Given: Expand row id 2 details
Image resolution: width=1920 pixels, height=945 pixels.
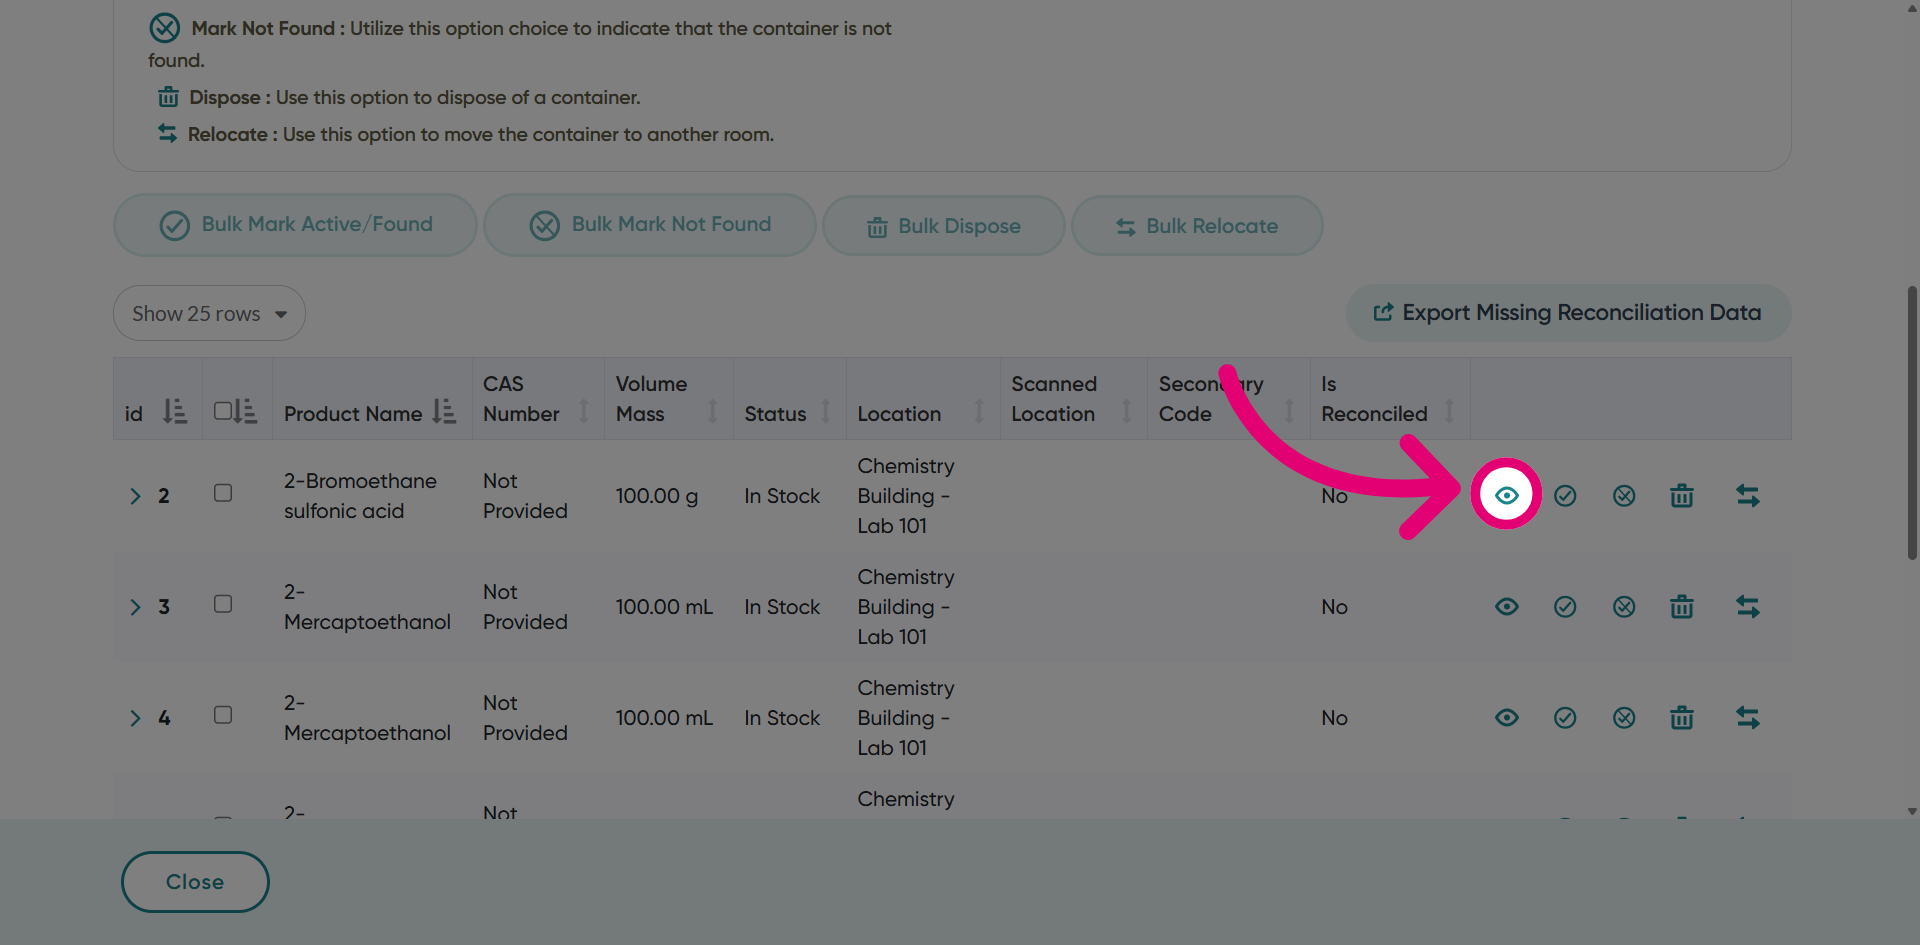Looking at the screenshot, I should pos(135,496).
